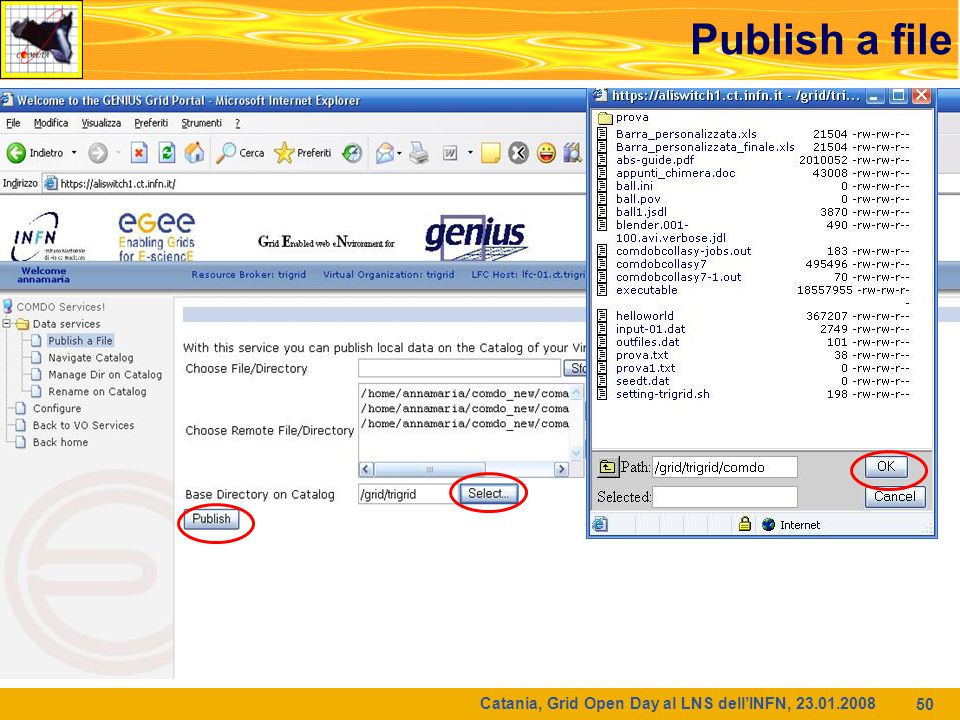
Task: Open the ? help menu
Action: (x=238, y=123)
